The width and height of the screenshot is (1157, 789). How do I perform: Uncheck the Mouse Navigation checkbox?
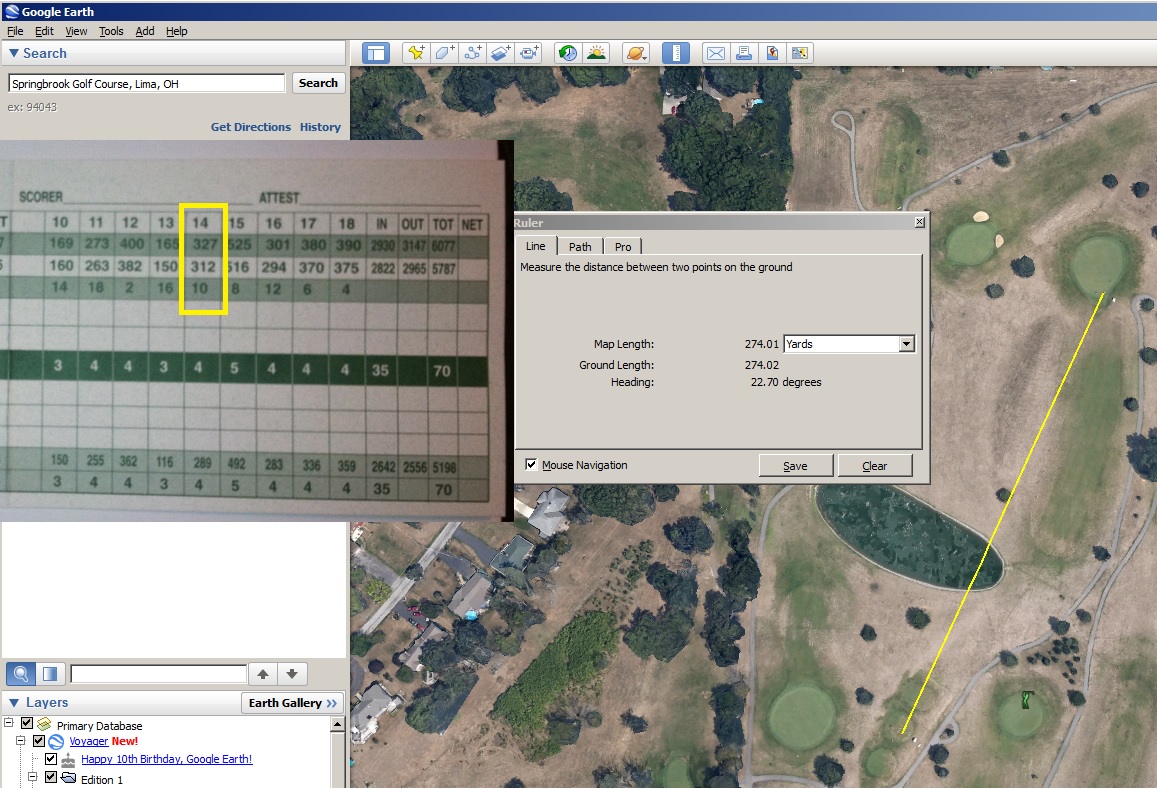click(x=531, y=465)
